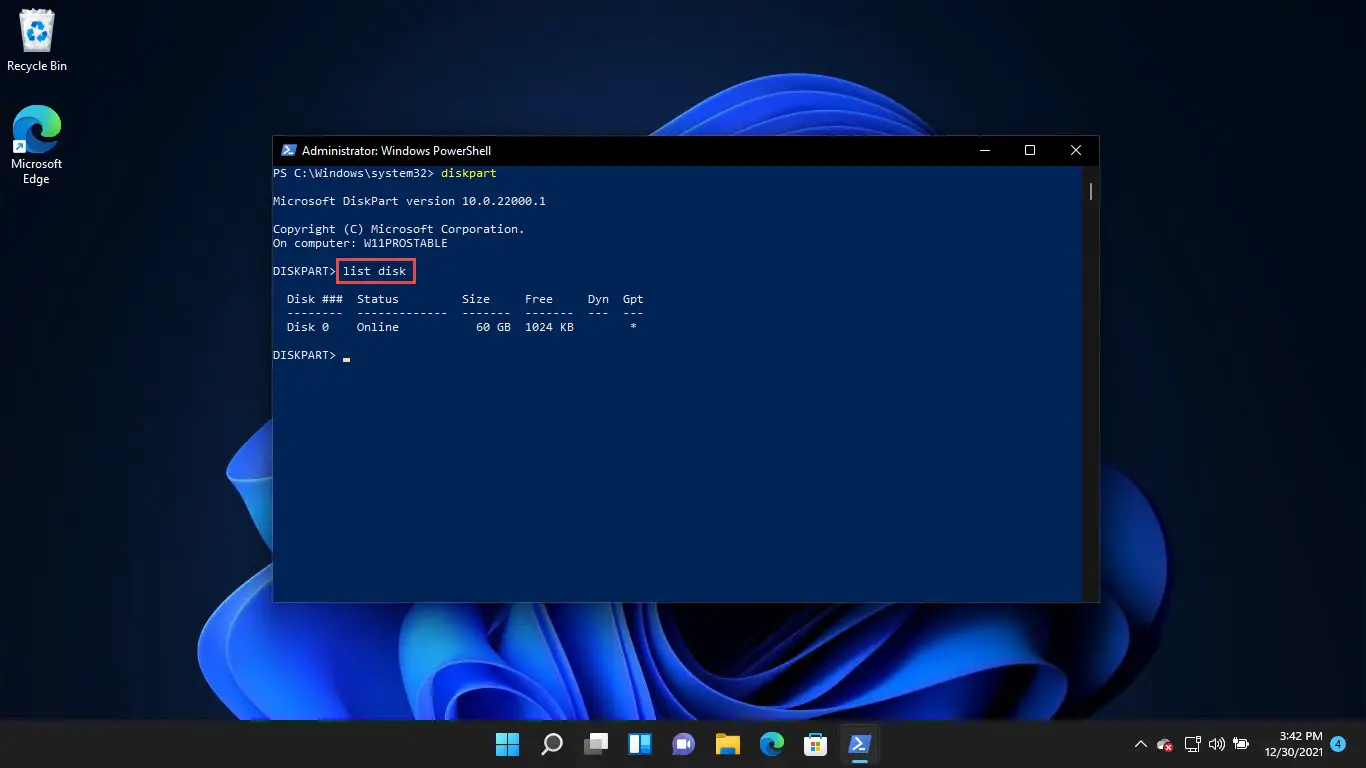This screenshot has width=1366, height=768.
Task: Click 'PS C:\Windows\system32>' prompt text
Action: (x=353, y=173)
